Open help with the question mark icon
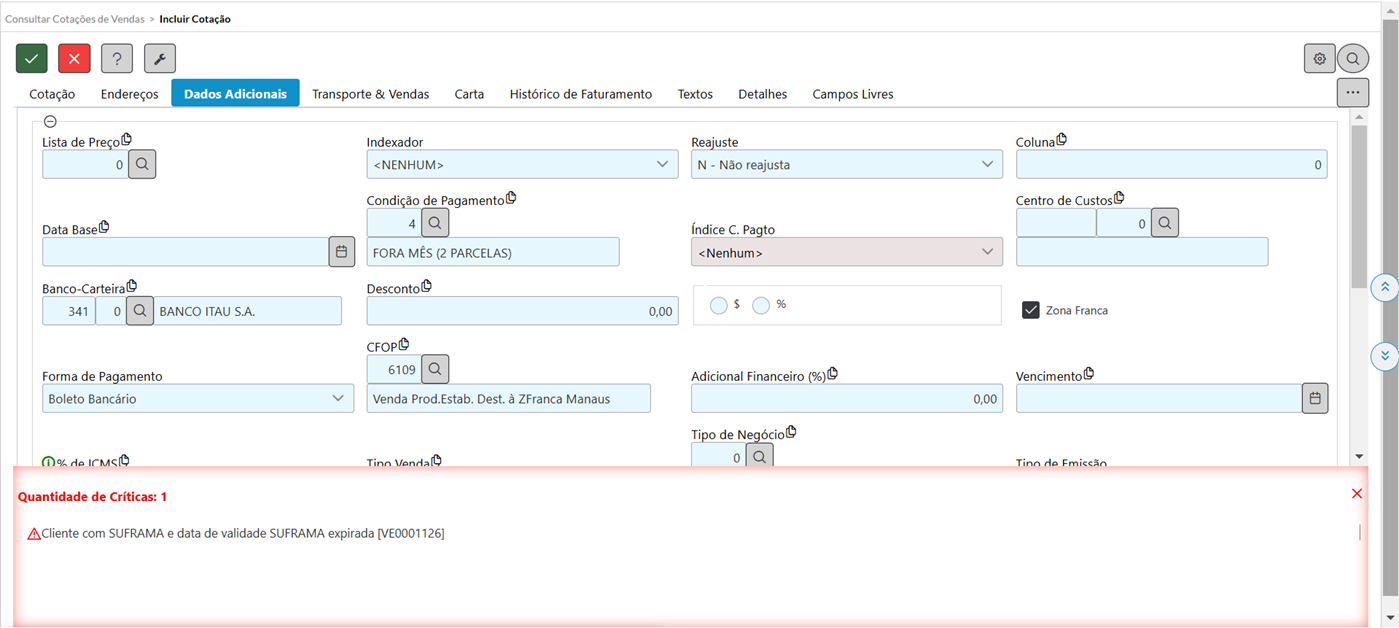This screenshot has width=1399, height=628. pos(117,59)
